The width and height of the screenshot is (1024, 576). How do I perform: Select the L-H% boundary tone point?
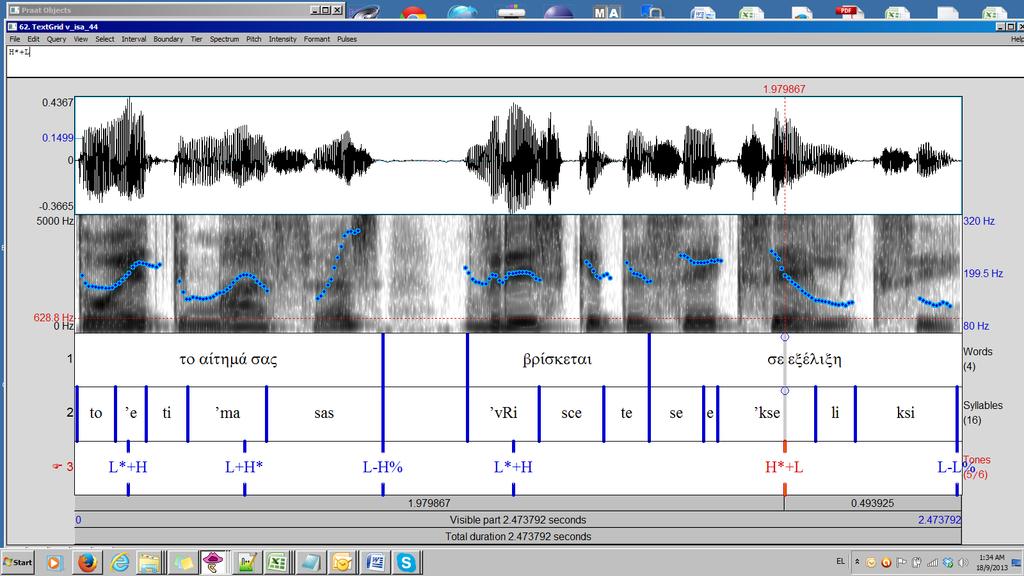click(383, 467)
